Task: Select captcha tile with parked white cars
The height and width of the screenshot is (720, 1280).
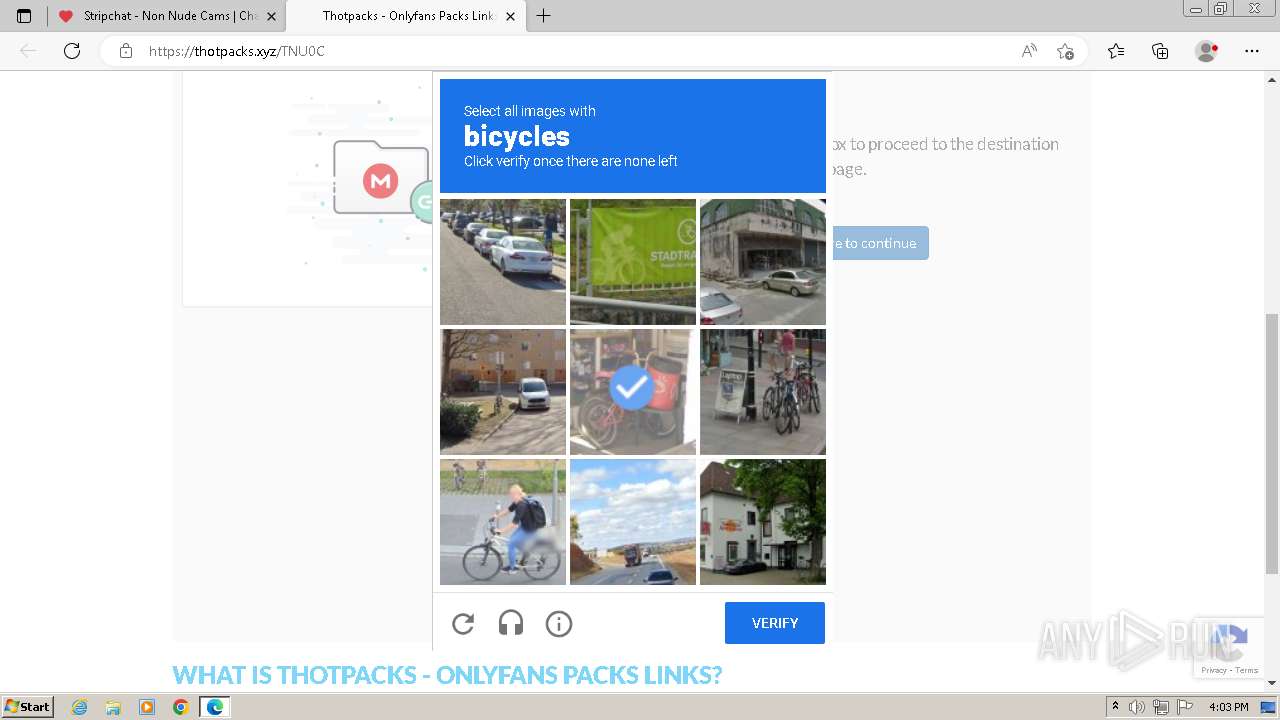Action: coord(503,262)
